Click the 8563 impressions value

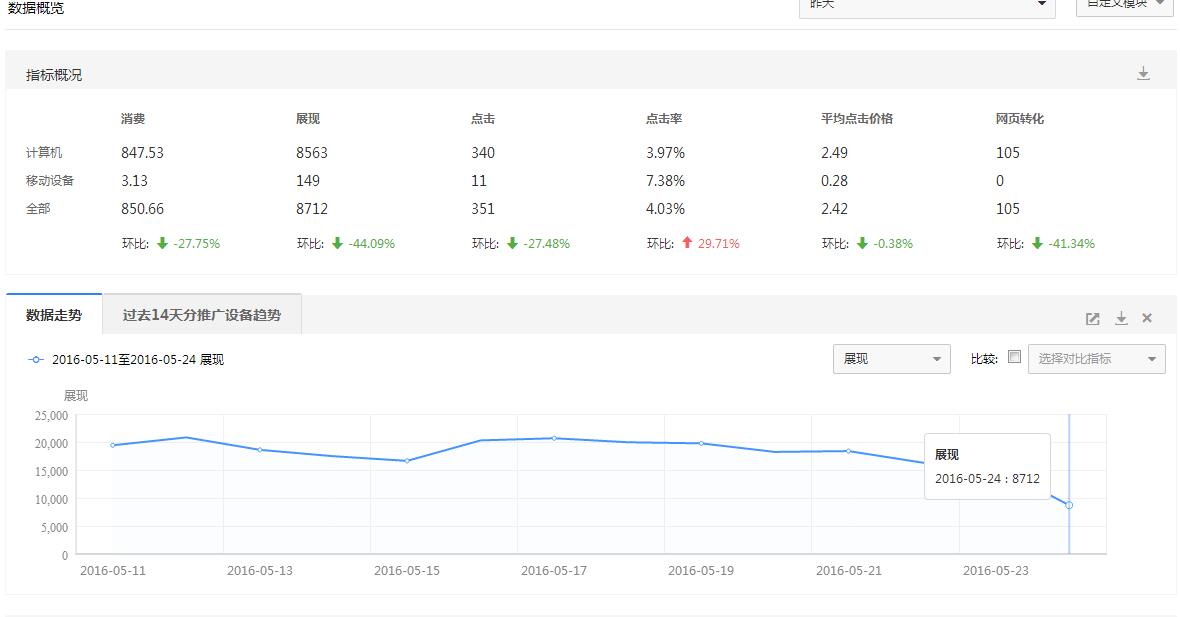(312, 153)
